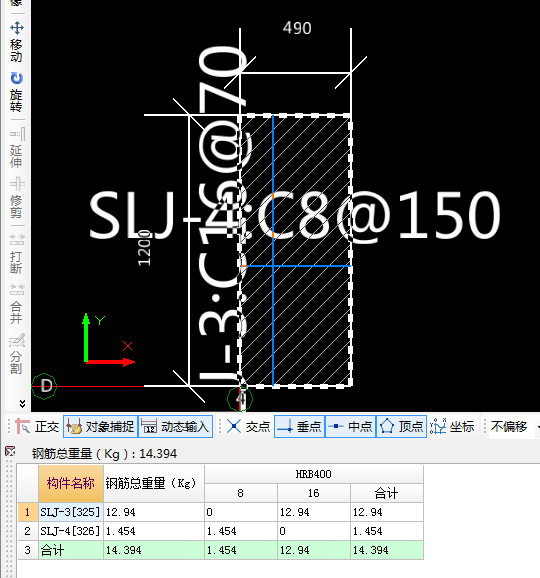Viewport: 540px width, 578px height.
Task: Click SLJ-4 diameter 8 cell 1.454
Action: (241, 531)
